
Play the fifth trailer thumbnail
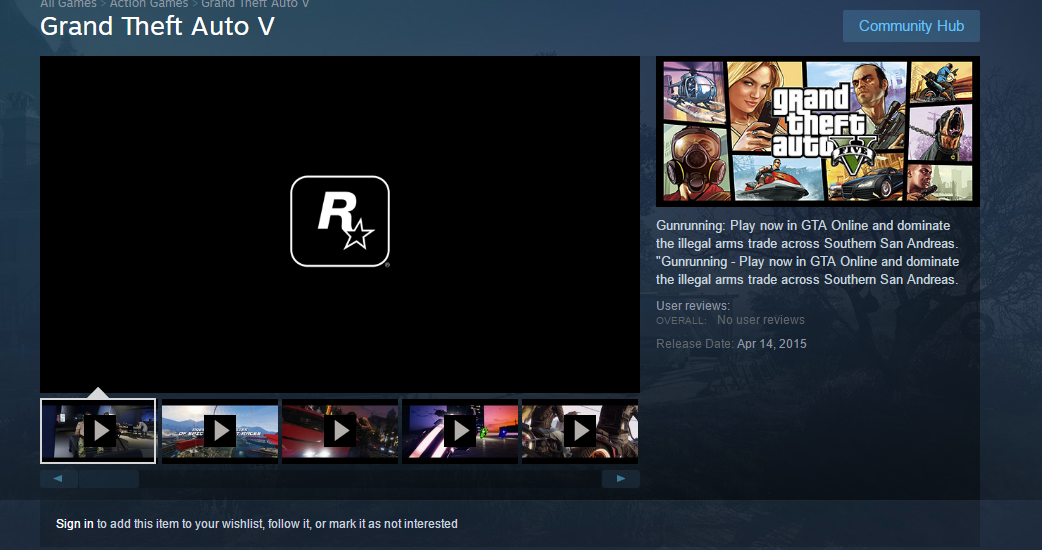pos(580,431)
